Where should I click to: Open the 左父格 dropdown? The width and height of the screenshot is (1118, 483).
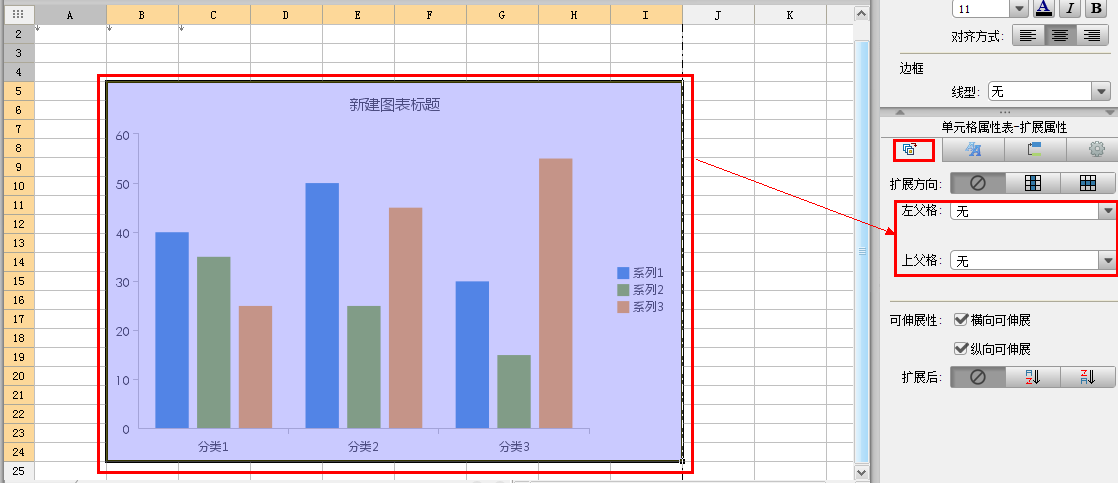tap(1106, 211)
